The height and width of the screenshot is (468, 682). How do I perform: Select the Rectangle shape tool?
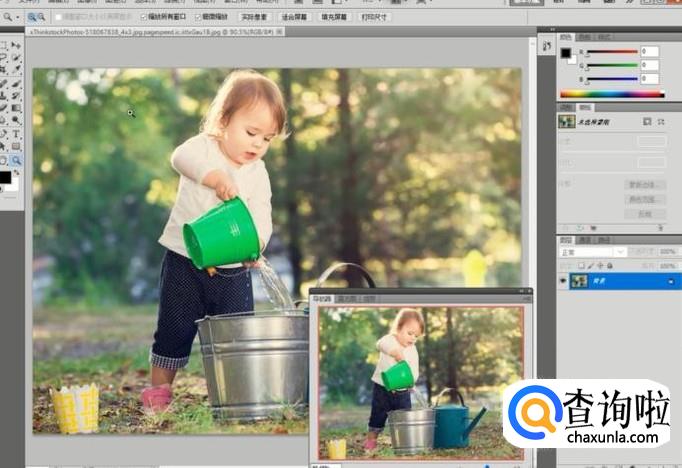(x=16, y=147)
